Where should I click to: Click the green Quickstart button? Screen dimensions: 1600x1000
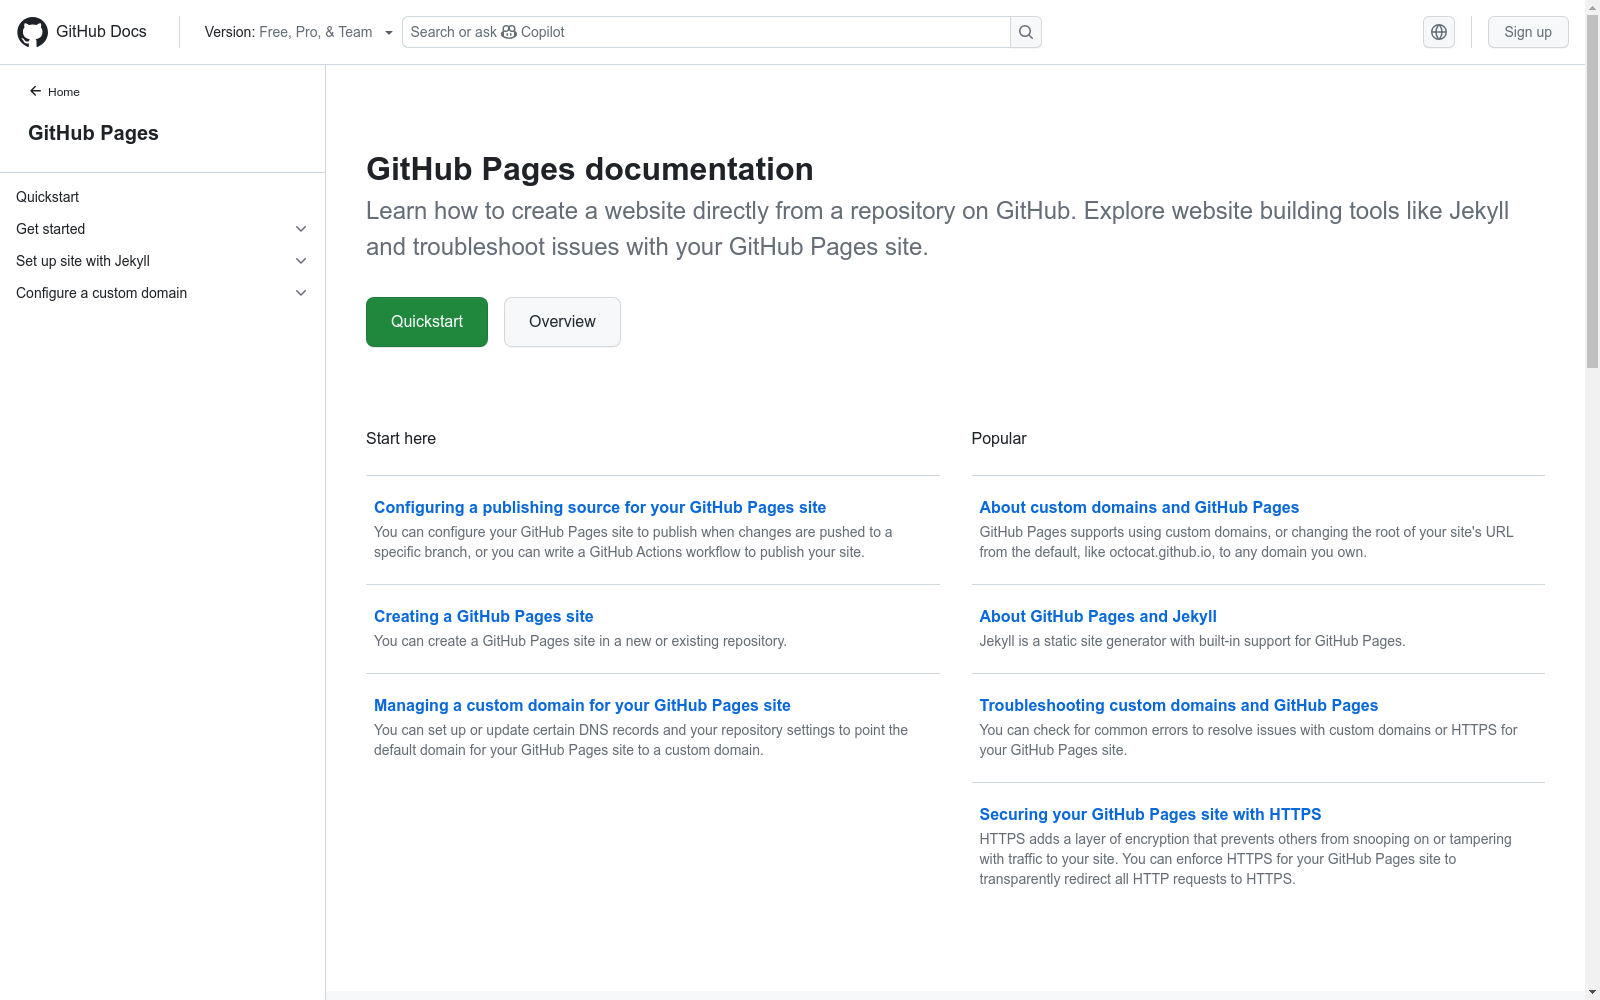point(427,322)
